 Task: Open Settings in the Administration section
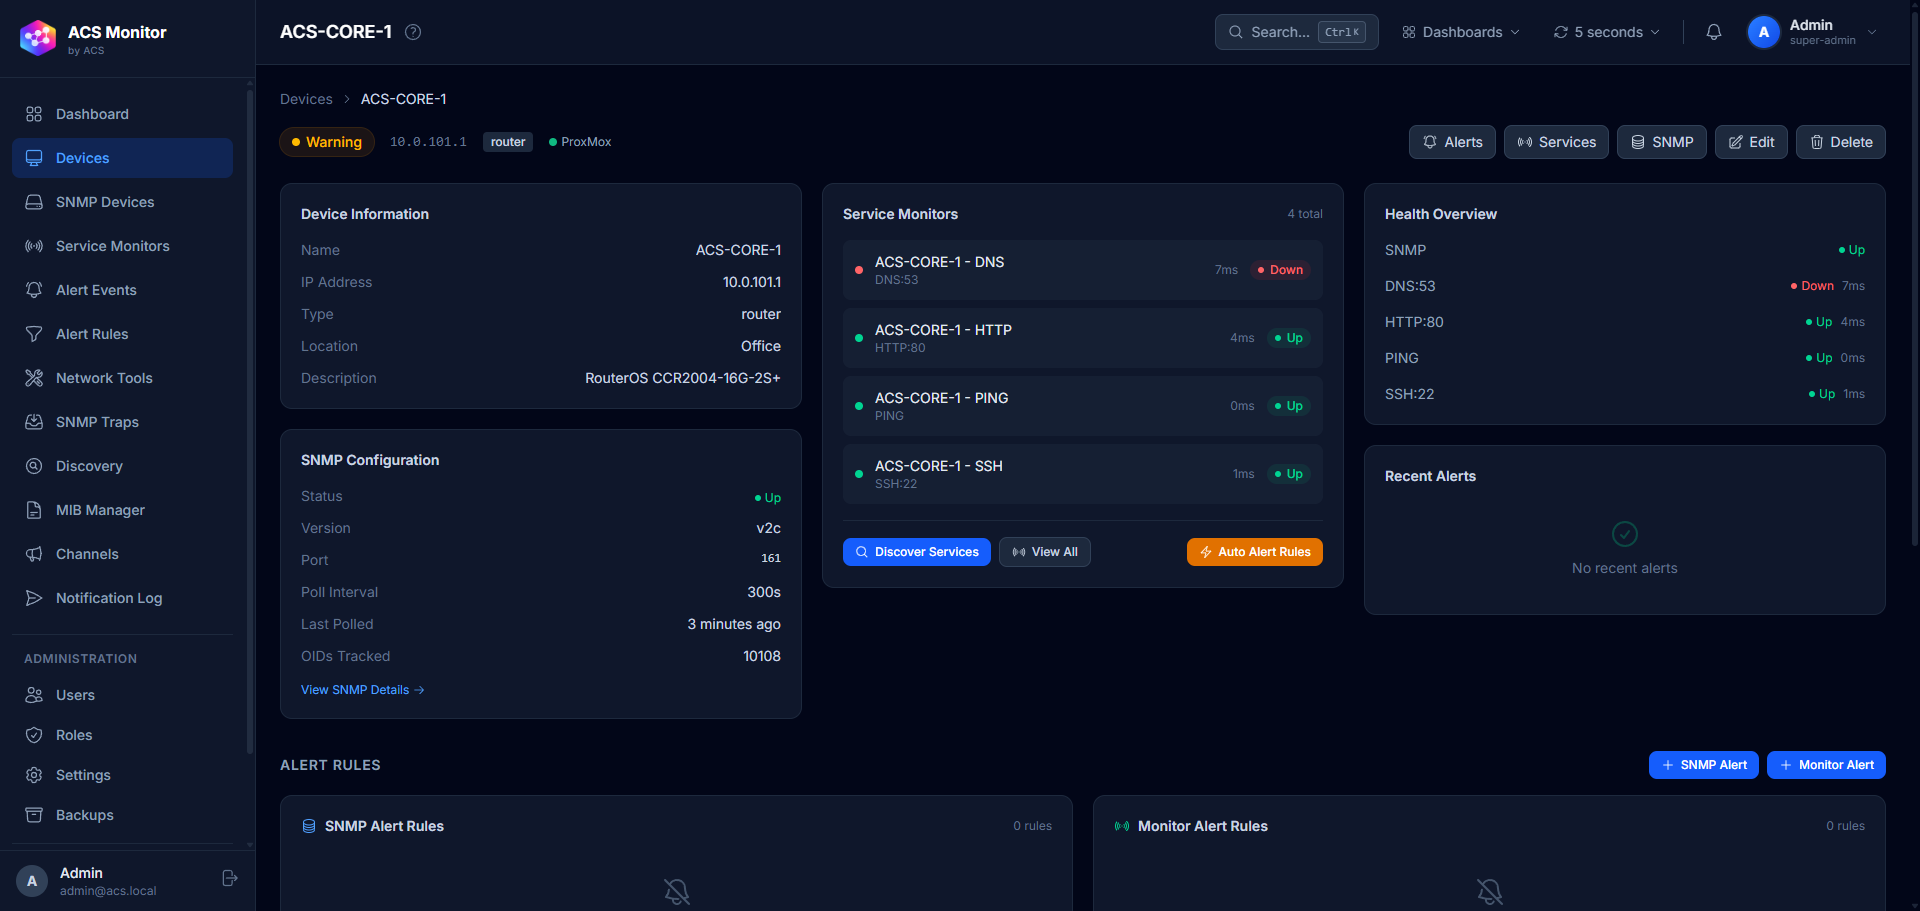click(122, 775)
